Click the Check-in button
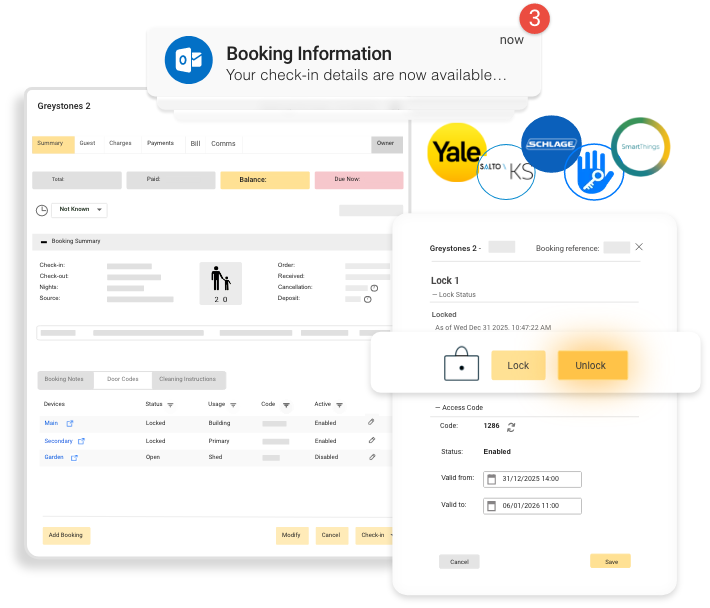 pyautogui.click(x=374, y=536)
